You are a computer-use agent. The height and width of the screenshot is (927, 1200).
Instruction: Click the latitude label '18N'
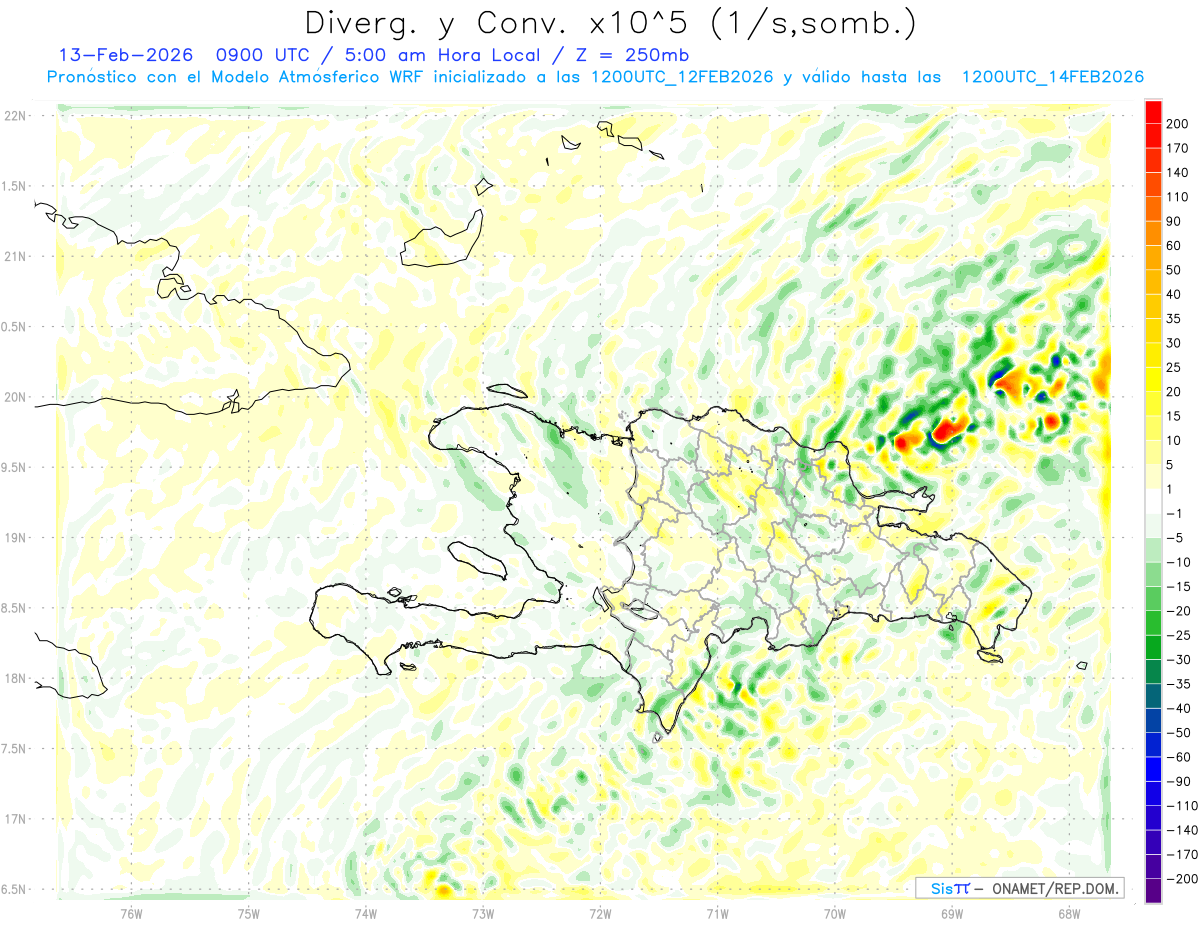[15, 678]
